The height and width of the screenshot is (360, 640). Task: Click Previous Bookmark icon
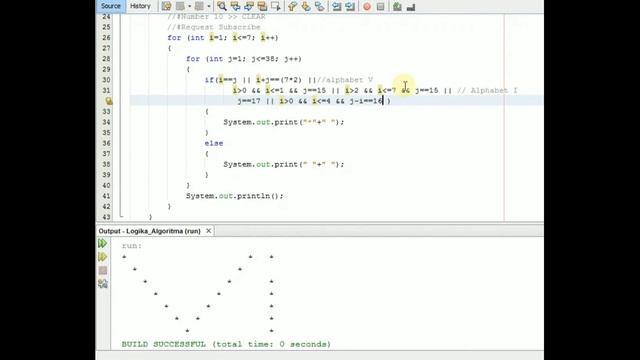point(292,6)
